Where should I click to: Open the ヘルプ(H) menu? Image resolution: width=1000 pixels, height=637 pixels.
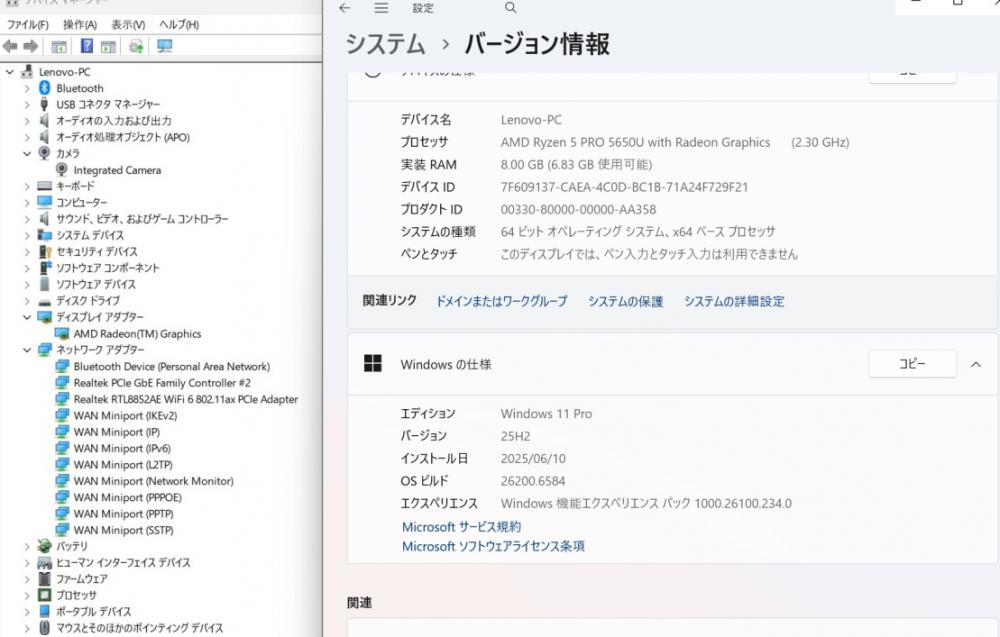pyautogui.click(x=179, y=24)
